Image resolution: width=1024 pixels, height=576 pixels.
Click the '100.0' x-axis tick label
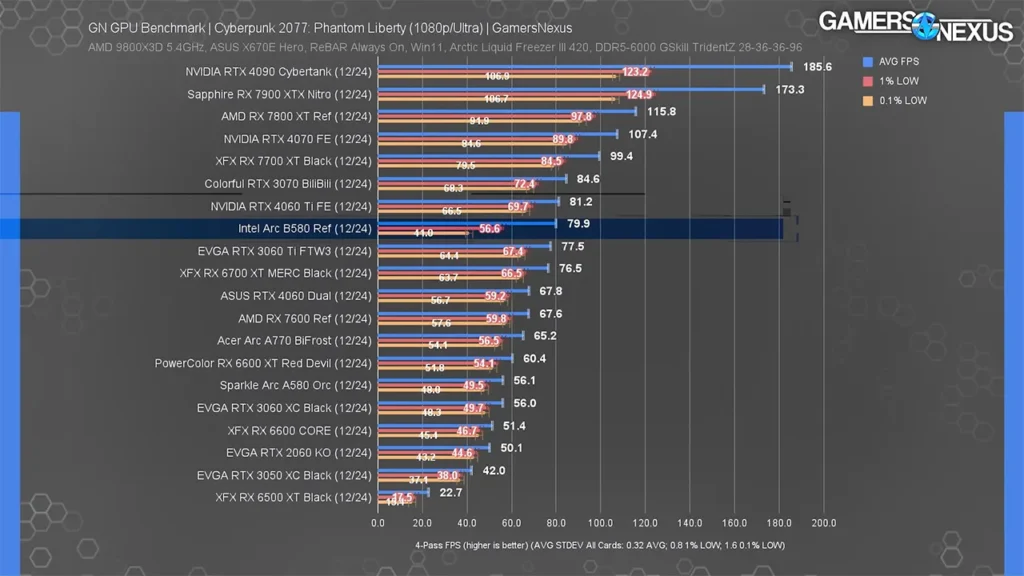point(600,523)
